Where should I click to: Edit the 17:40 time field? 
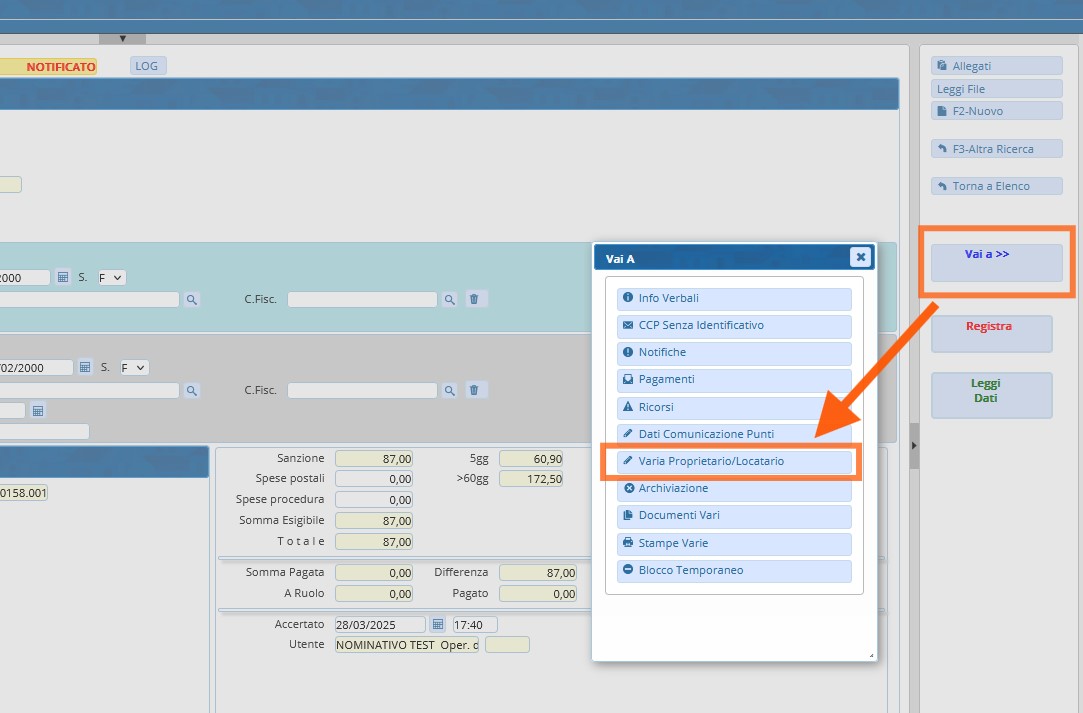[475, 625]
